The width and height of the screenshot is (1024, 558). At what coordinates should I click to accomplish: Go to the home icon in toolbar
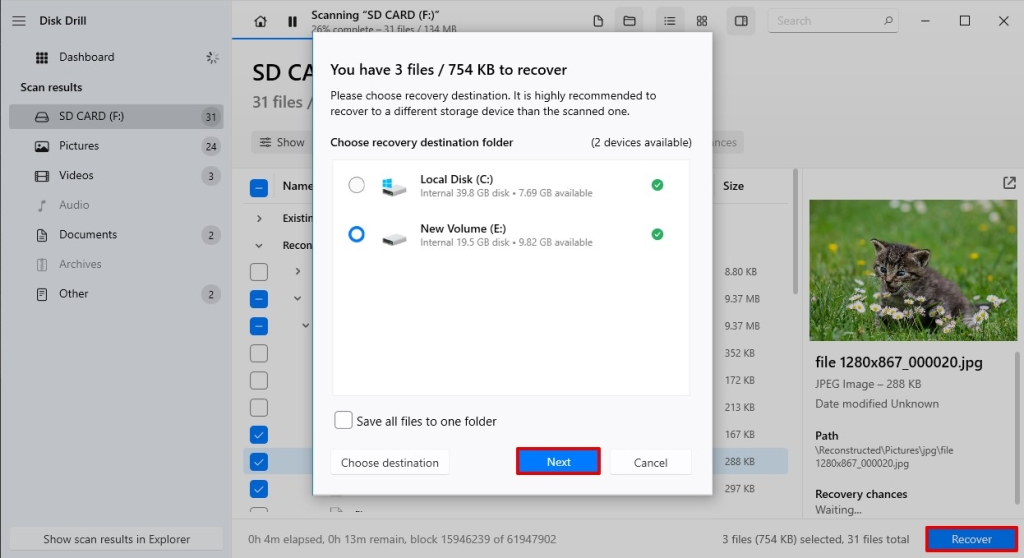[260, 22]
